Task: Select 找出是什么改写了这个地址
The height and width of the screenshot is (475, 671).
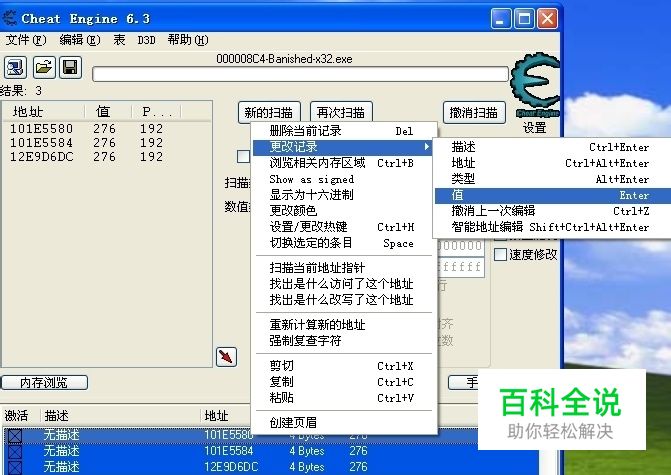Action: click(x=344, y=300)
